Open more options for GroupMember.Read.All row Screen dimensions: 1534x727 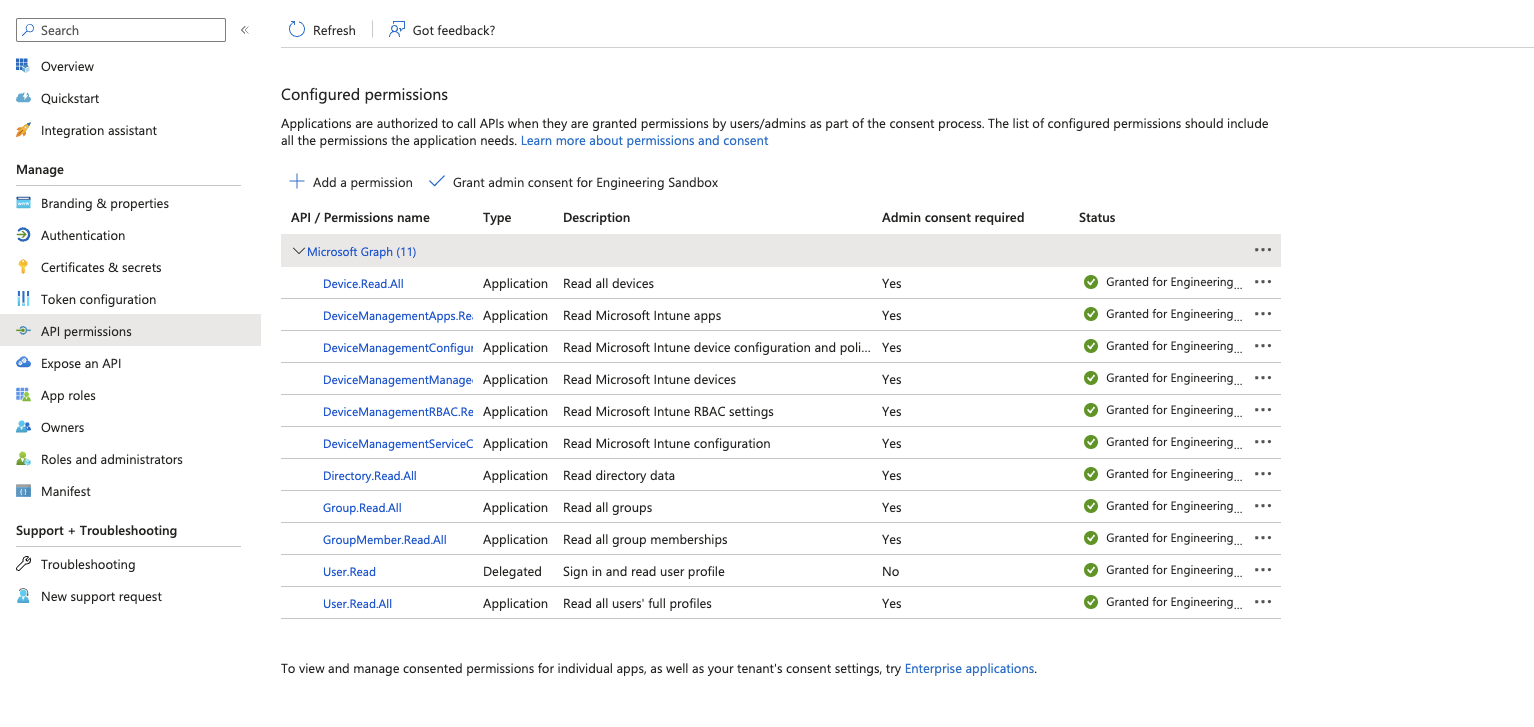click(1263, 538)
